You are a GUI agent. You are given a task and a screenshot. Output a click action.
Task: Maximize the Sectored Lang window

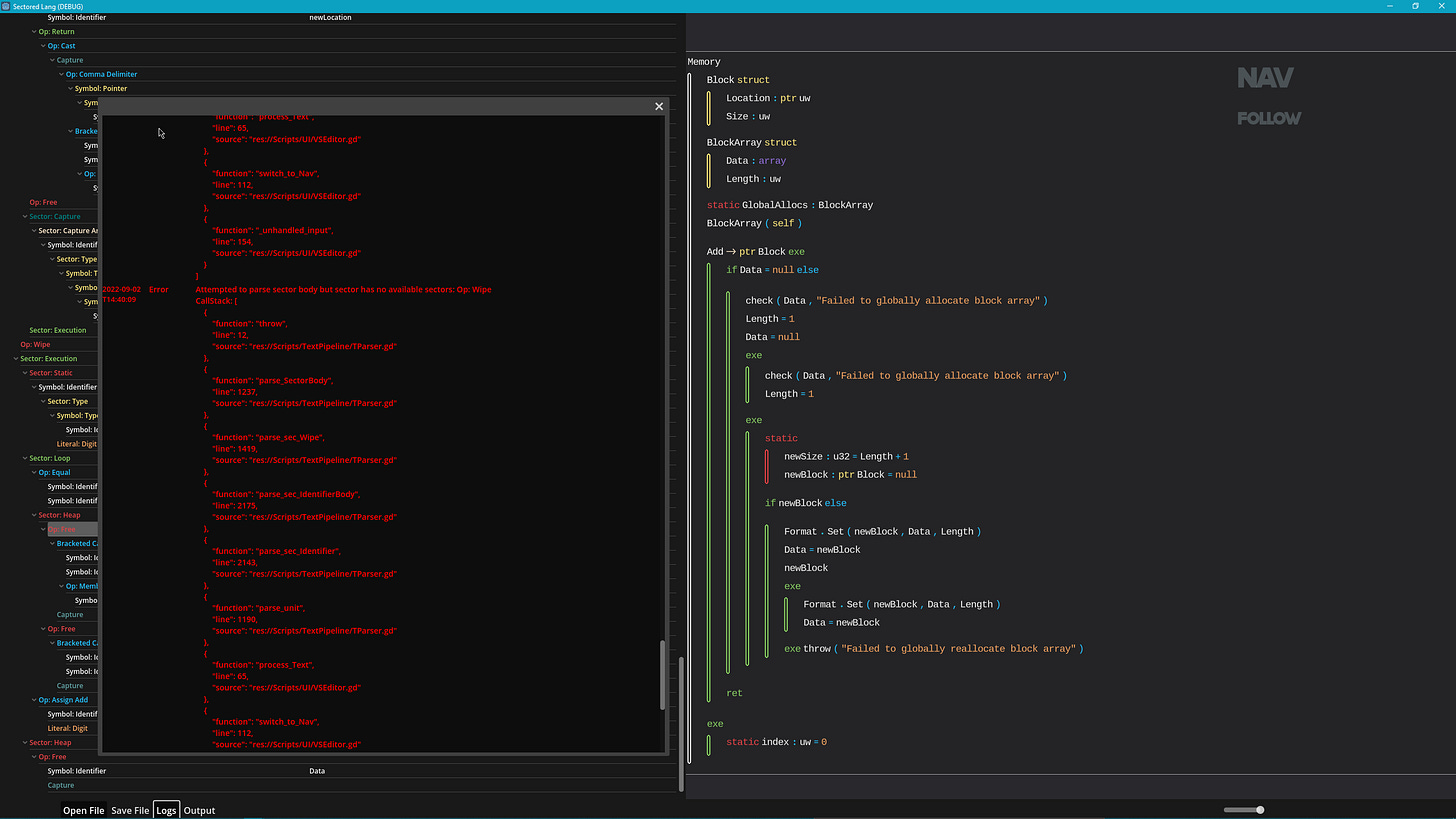coord(1415,6)
